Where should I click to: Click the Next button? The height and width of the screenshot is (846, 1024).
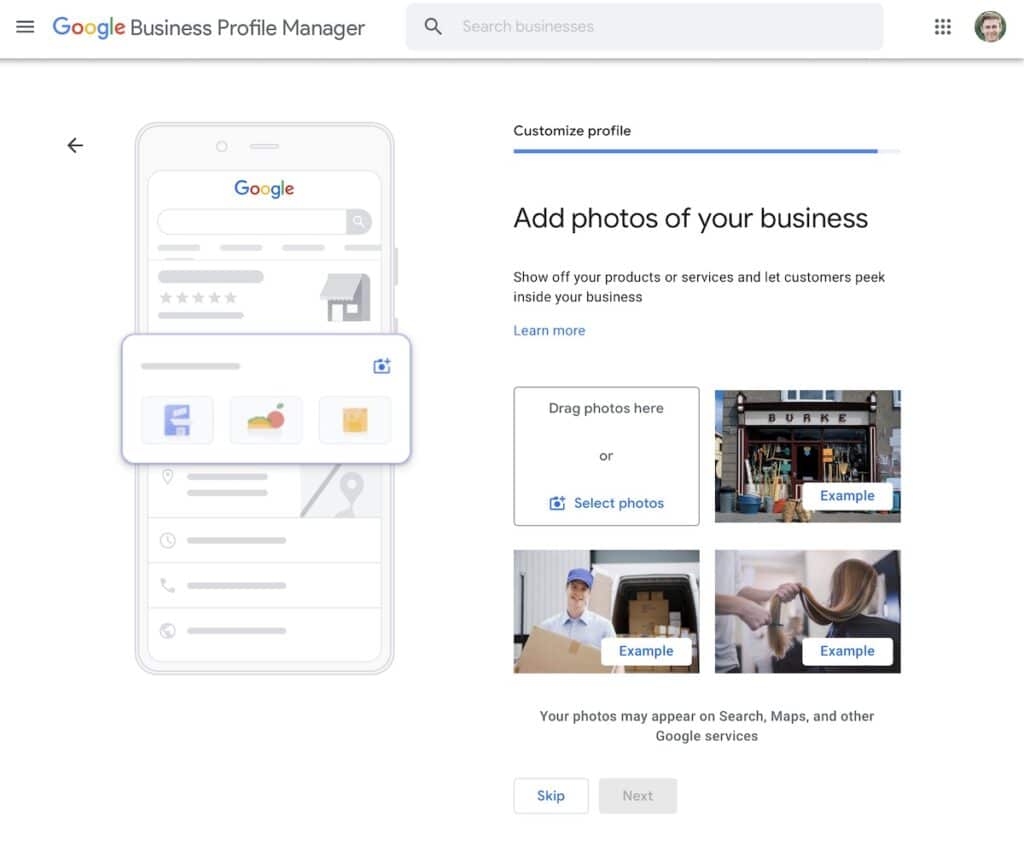click(x=637, y=796)
